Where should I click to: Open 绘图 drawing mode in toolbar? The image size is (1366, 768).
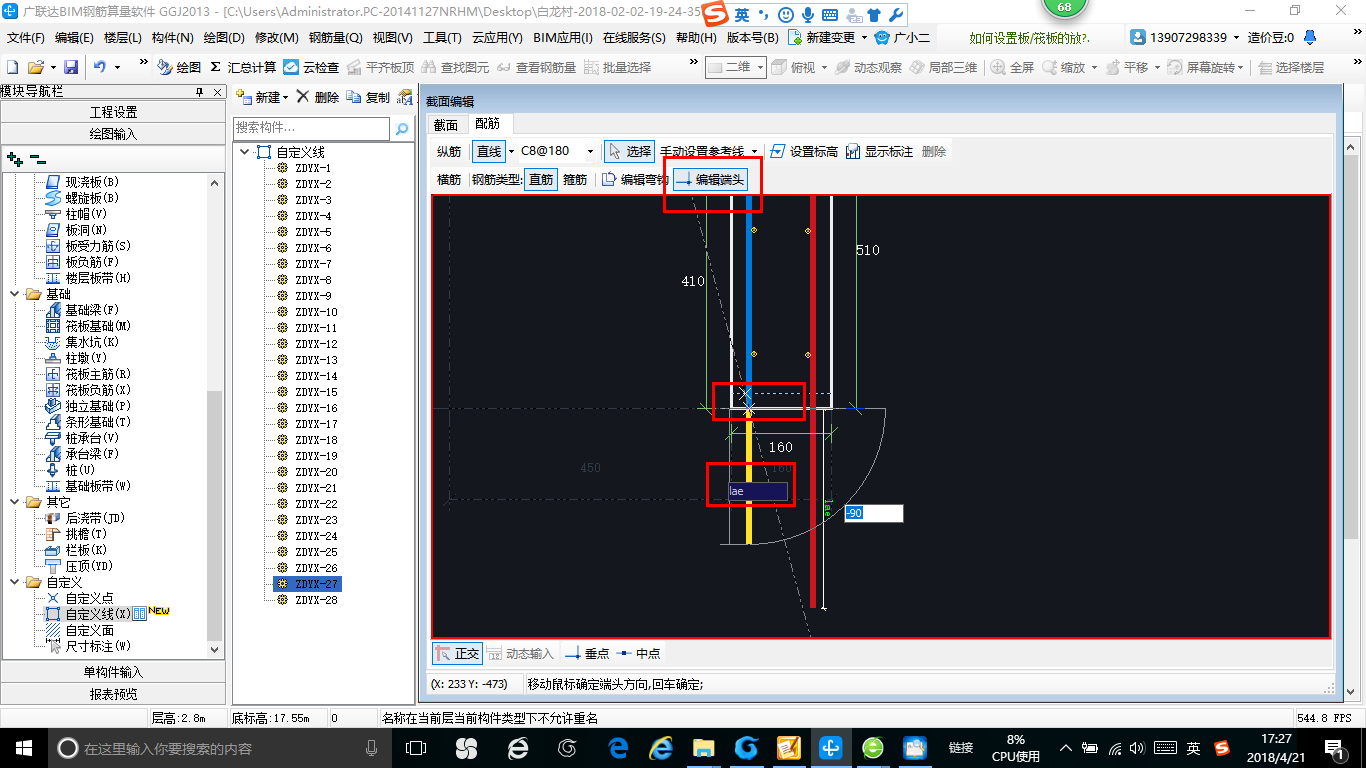(x=179, y=67)
